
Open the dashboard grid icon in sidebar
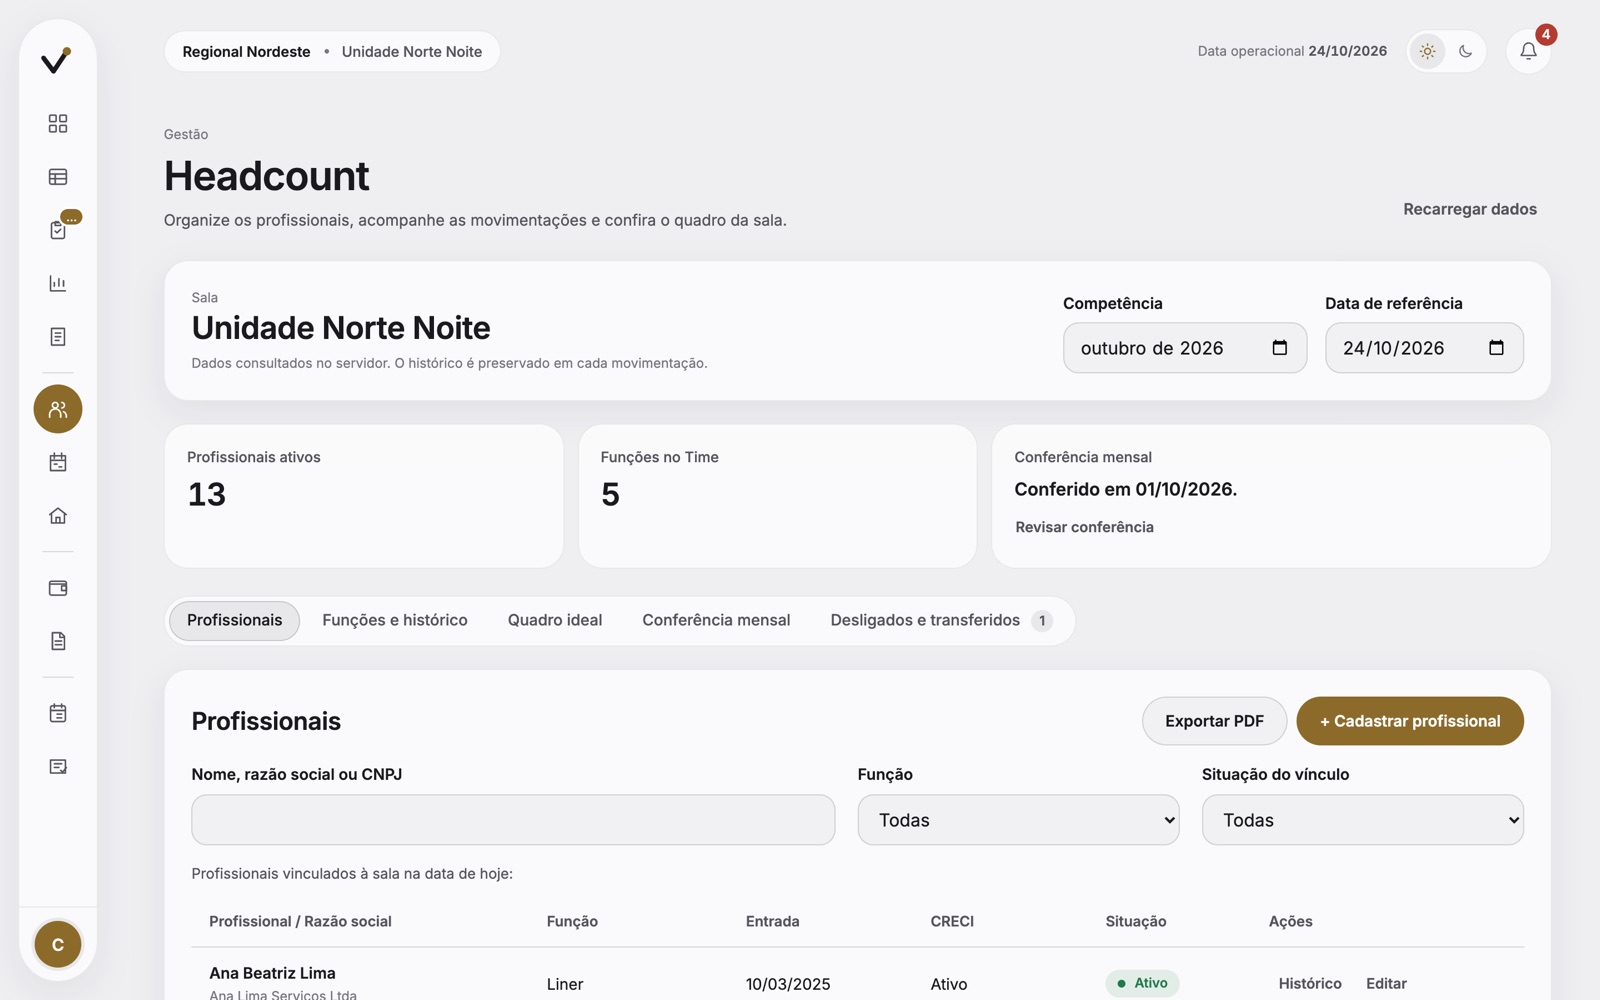[58, 123]
